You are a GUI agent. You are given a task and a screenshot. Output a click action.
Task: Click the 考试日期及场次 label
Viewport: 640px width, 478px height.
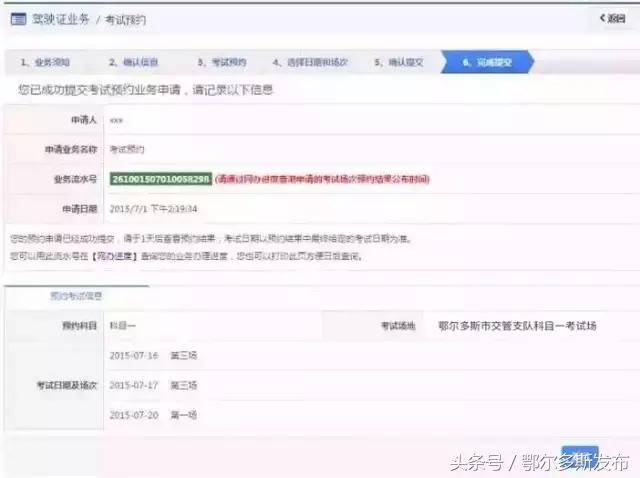[x=67, y=385]
